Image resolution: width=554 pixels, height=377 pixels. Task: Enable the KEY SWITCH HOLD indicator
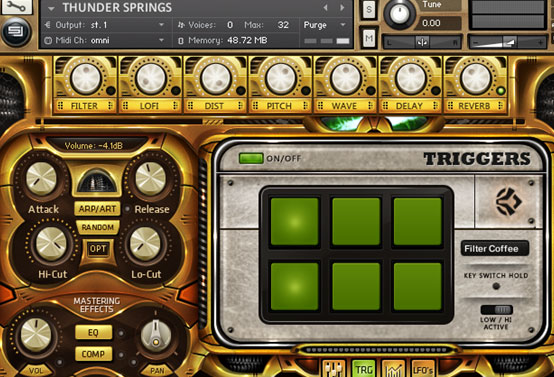[x=496, y=286]
